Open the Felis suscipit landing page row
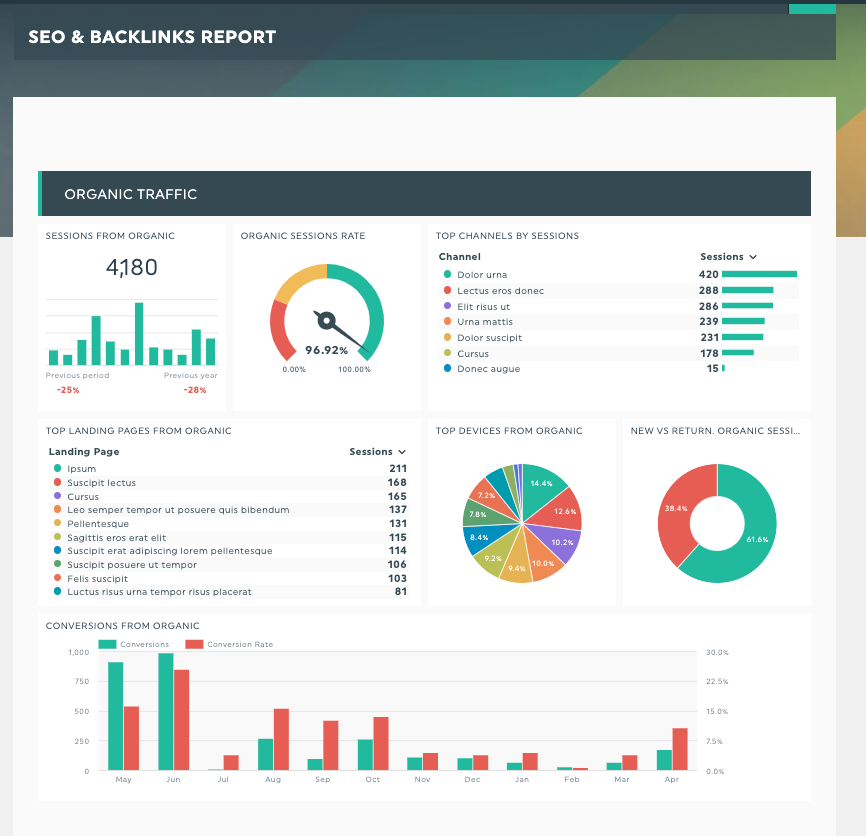This screenshot has width=866, height=836. click(x=97, y=578)
